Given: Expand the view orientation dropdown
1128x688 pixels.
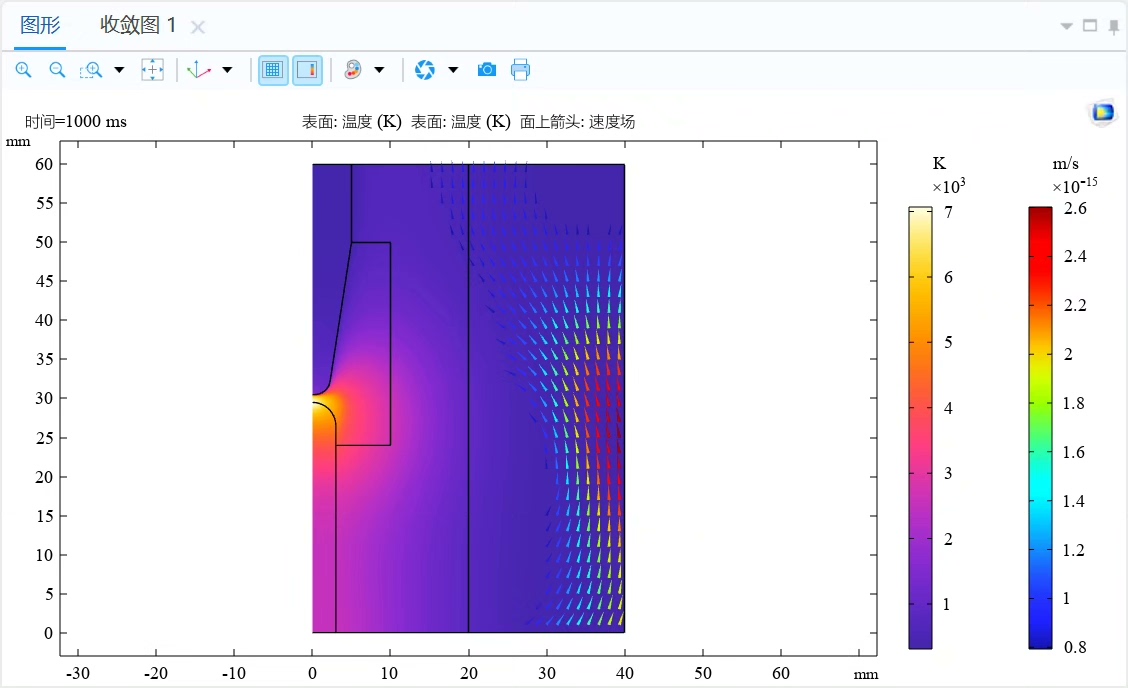Looking at the screenshot, I should (228, 70).
